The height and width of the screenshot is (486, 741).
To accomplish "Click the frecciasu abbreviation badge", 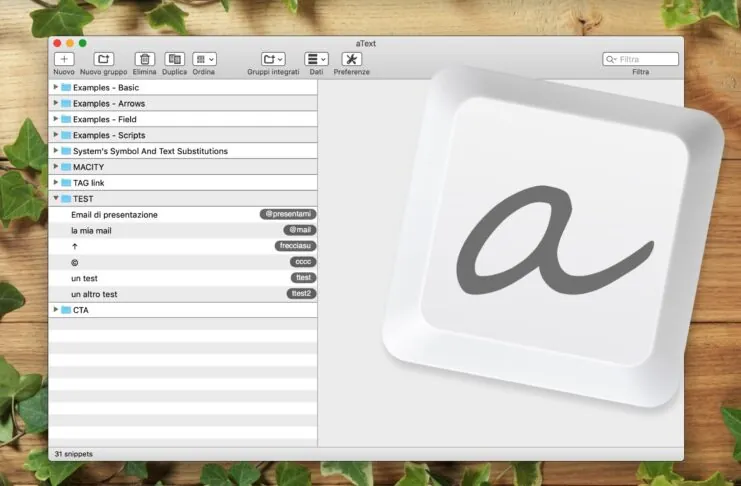I will (295, 246).
